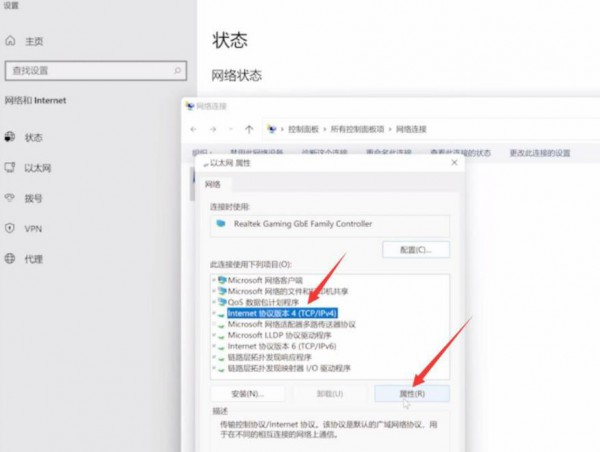
Task: Click 网络连接 in the breadcrumb path
Action: point(411,129)
